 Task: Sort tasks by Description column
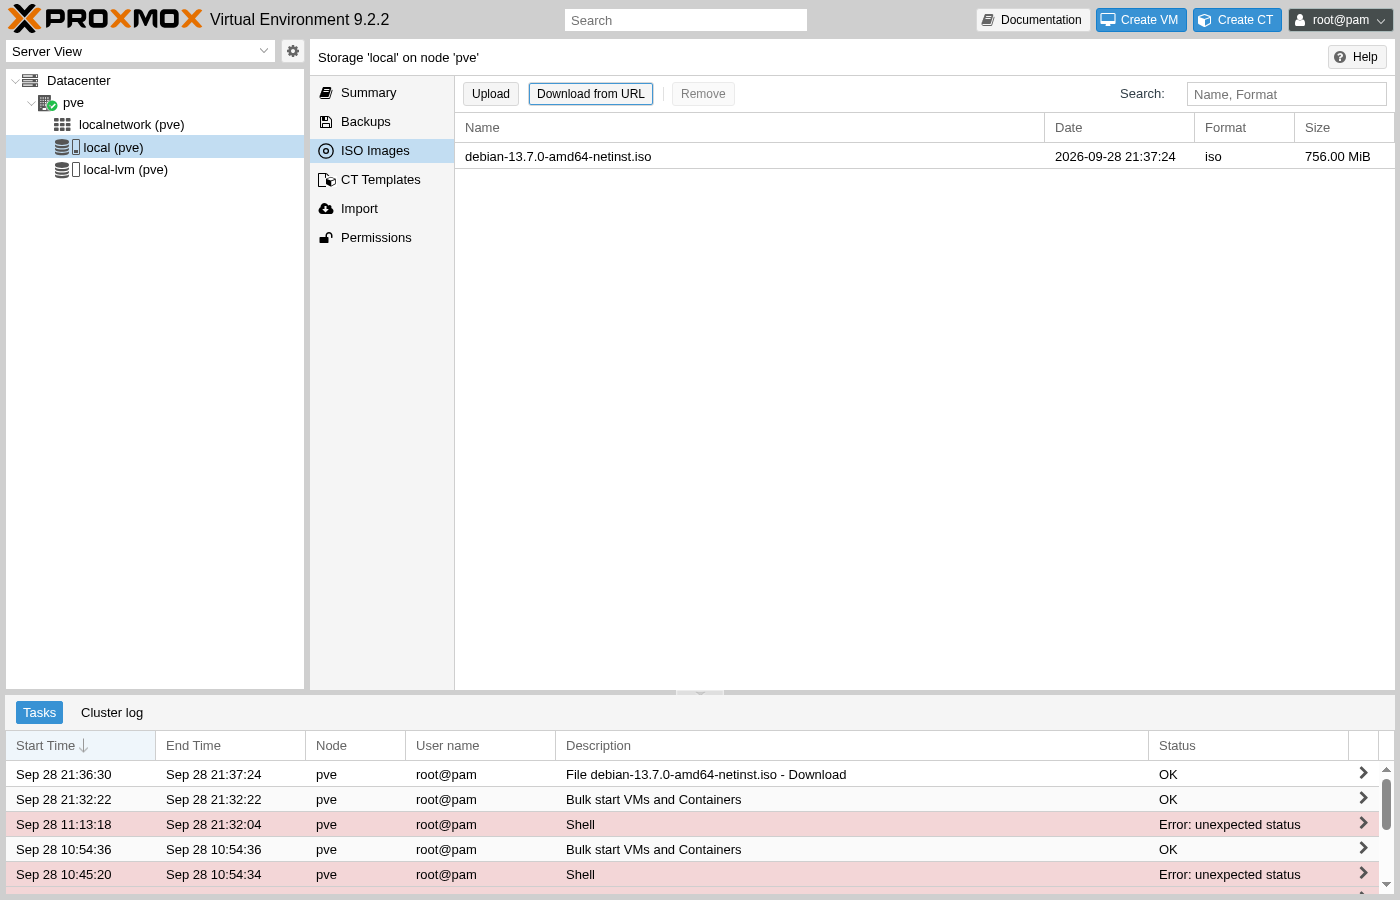(x=852, y=746)
